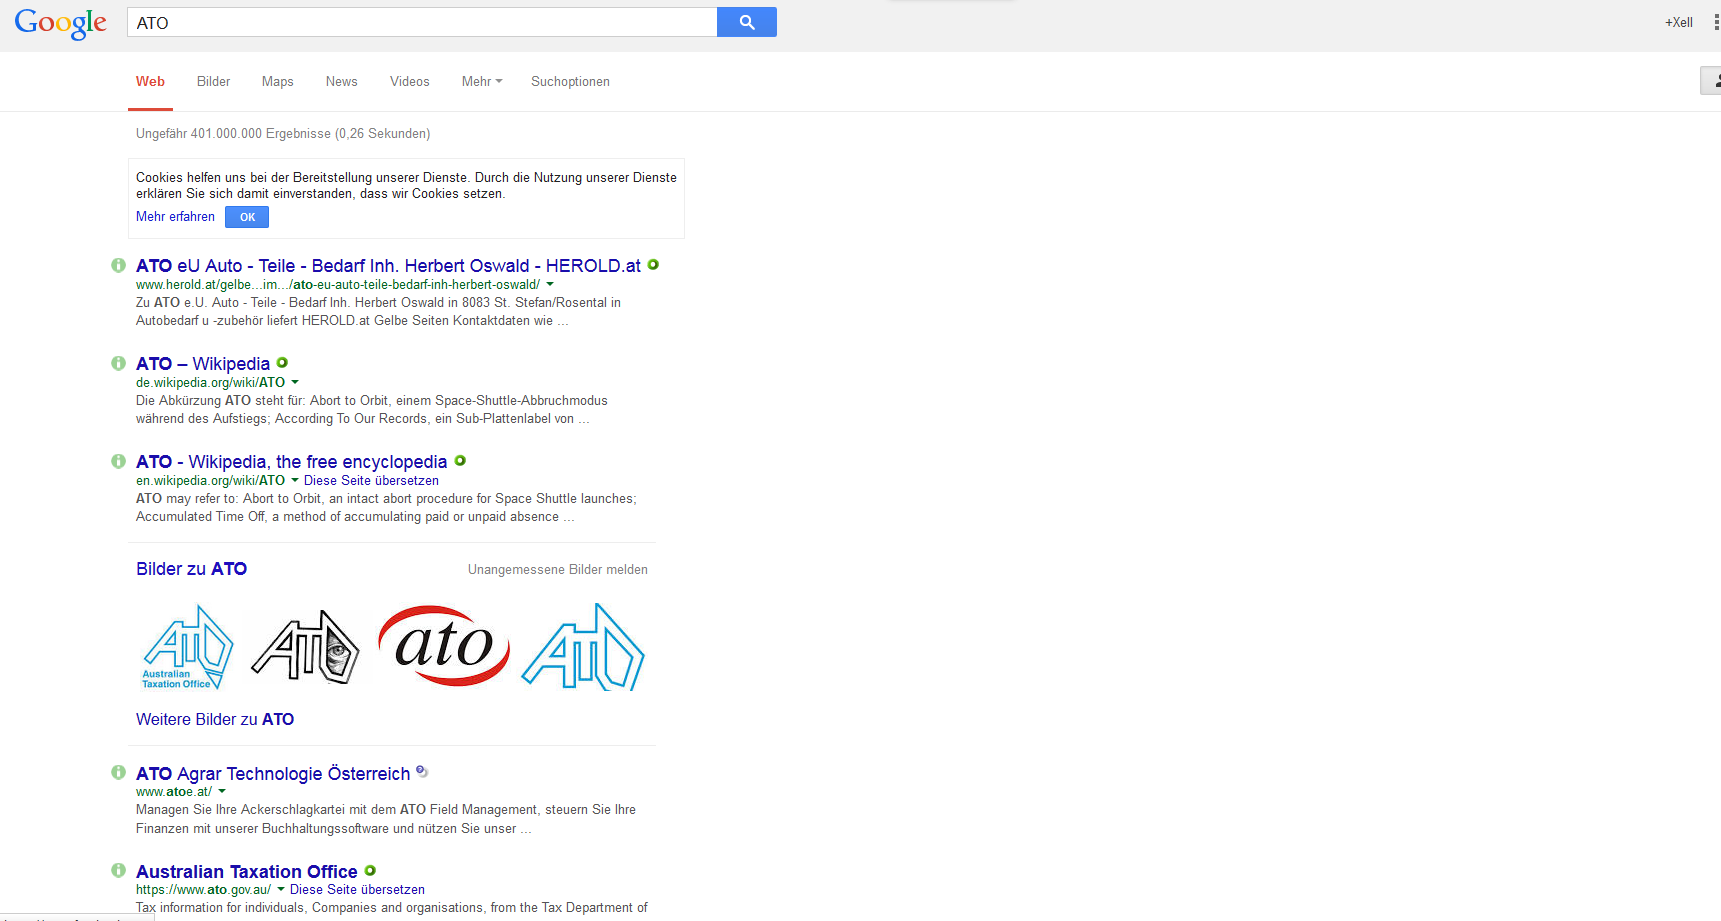This screenshot has width=1721, height=921.
Task: Click Diese Seite übersetzen for ato.gov.au result
Action: coord(357,890)
